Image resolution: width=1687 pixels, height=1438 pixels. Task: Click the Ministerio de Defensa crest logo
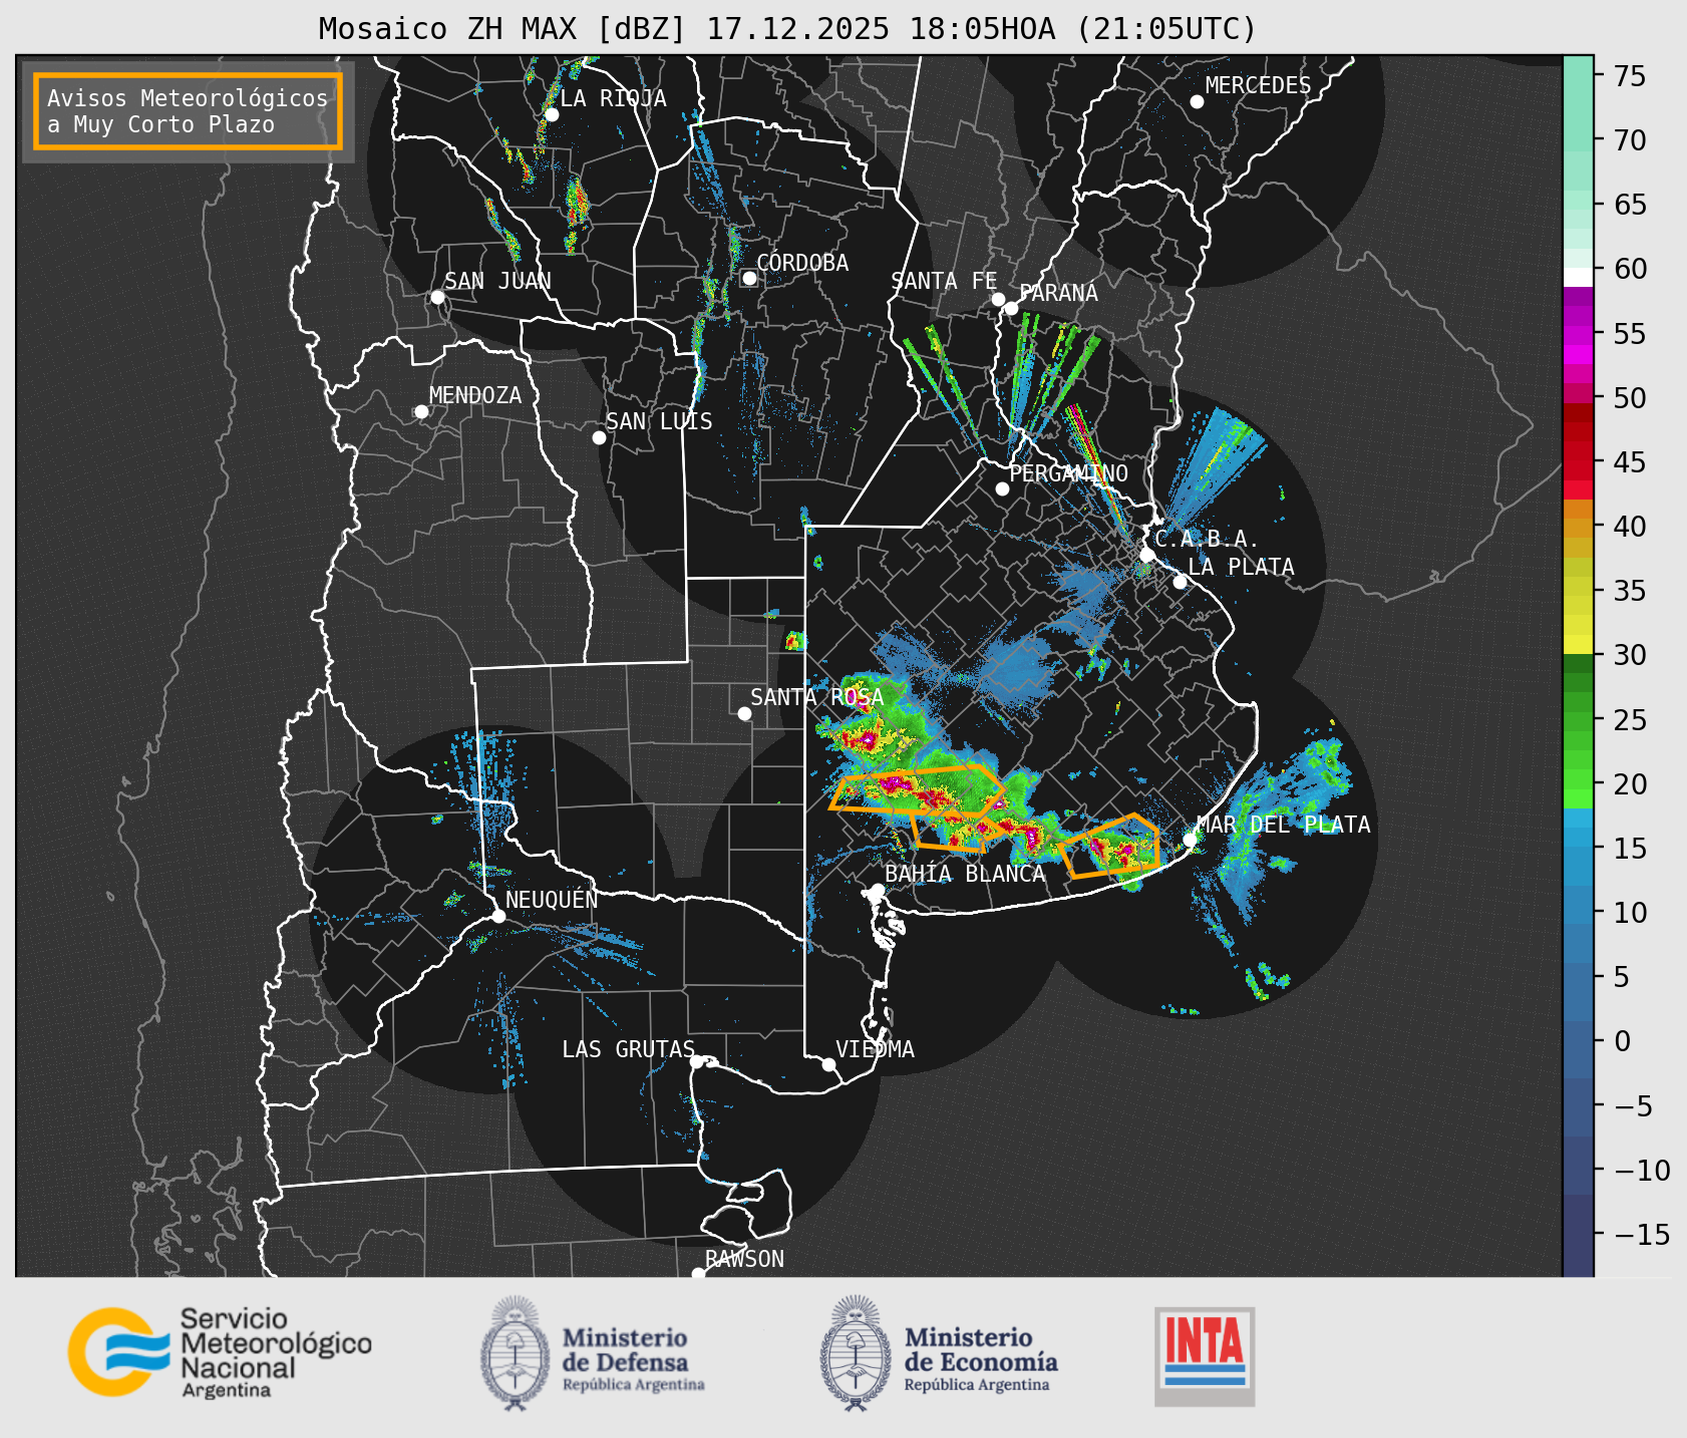pos(515,1352)
